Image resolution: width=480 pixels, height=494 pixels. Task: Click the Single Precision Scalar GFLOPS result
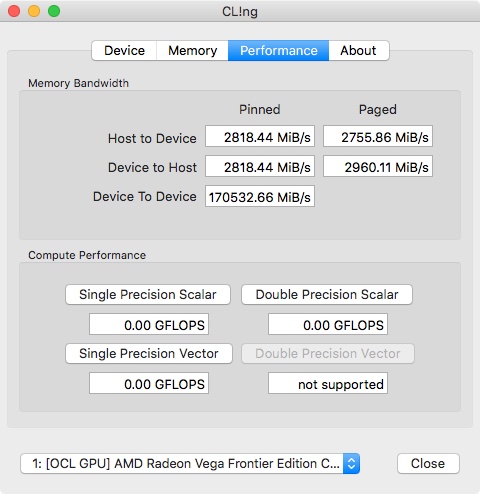click(149, 324)
